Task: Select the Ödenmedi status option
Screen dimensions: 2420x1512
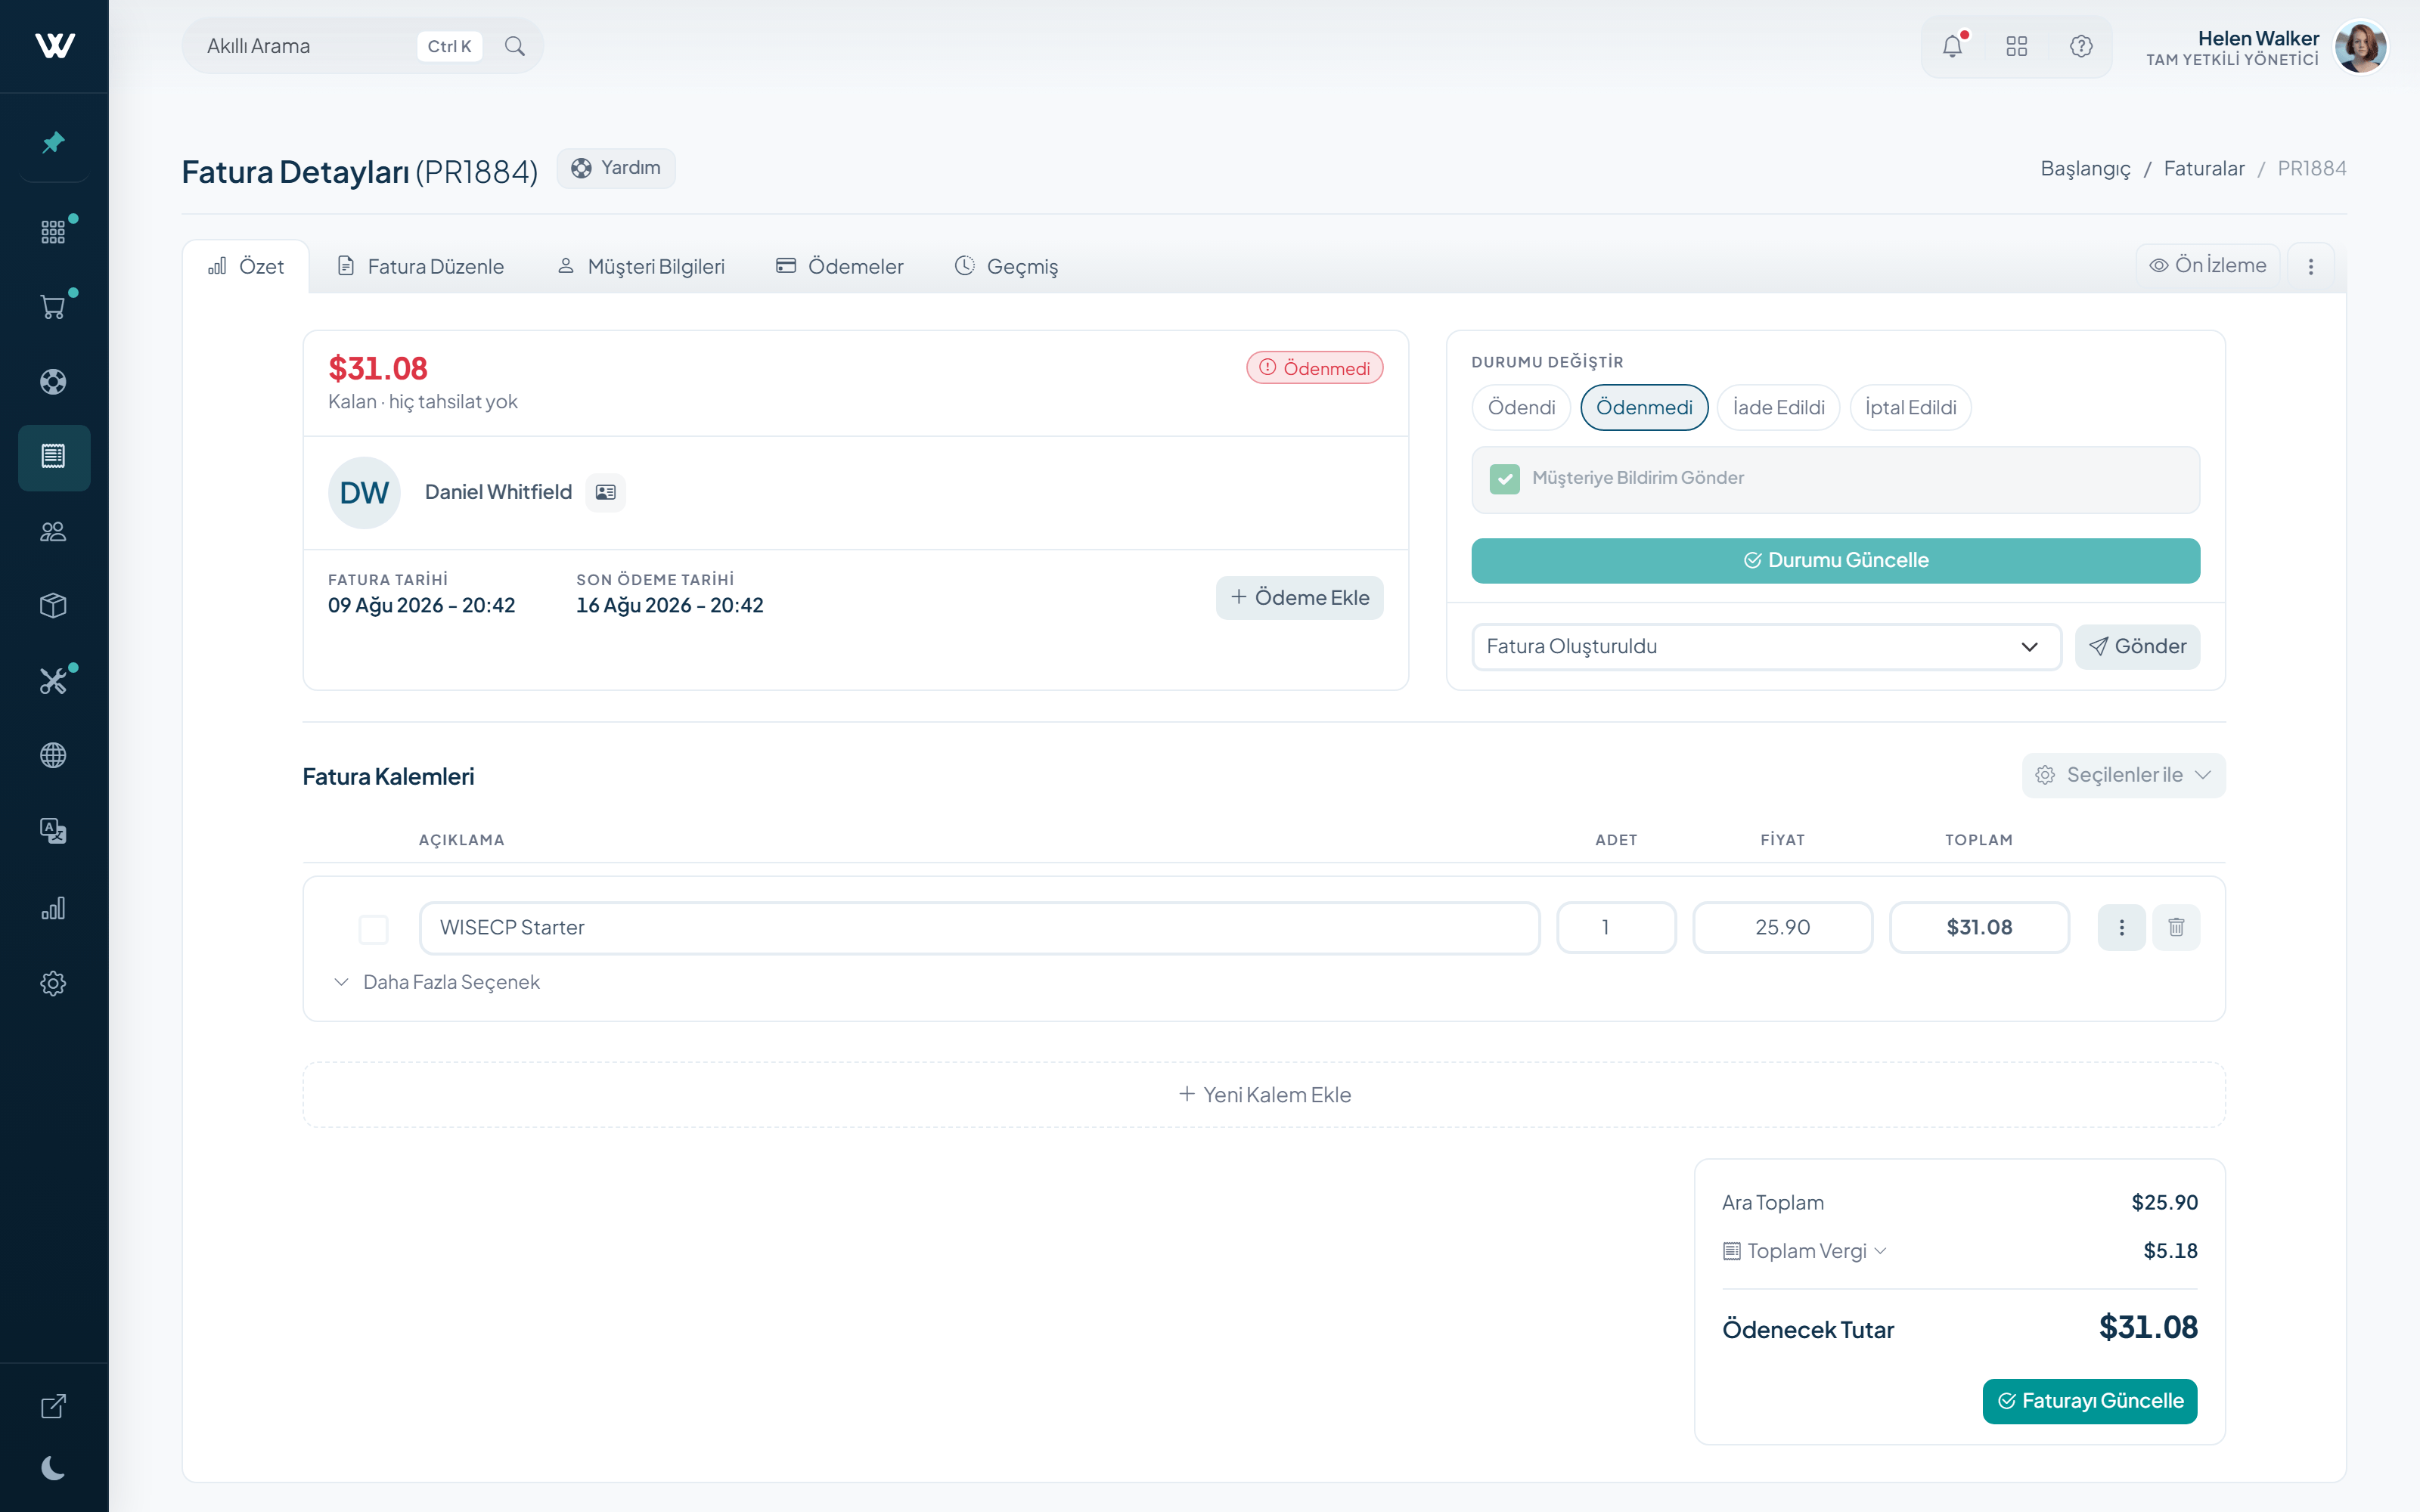Action: 1644,408
